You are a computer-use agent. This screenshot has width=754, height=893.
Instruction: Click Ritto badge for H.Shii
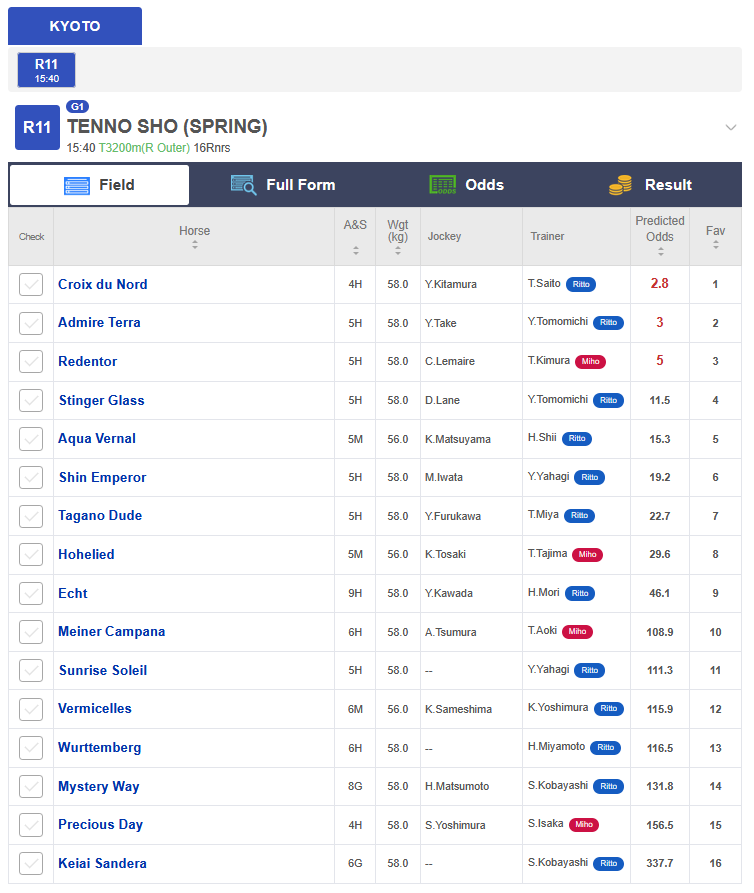[577, 439]
